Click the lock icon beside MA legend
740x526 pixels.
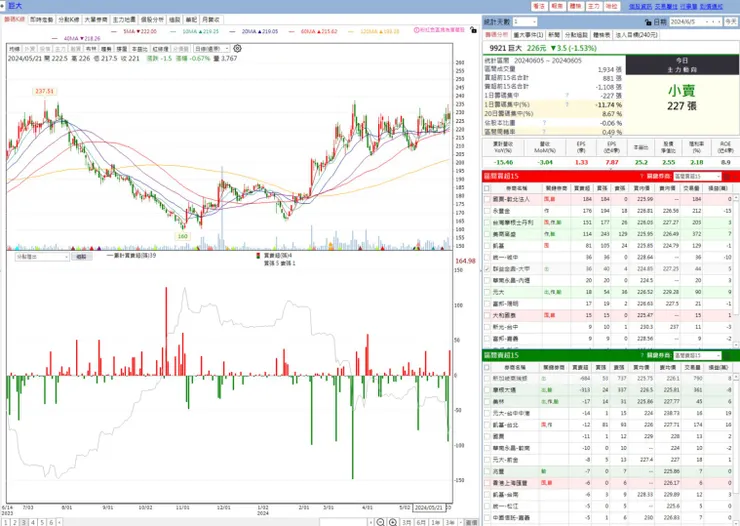point(473,30)
